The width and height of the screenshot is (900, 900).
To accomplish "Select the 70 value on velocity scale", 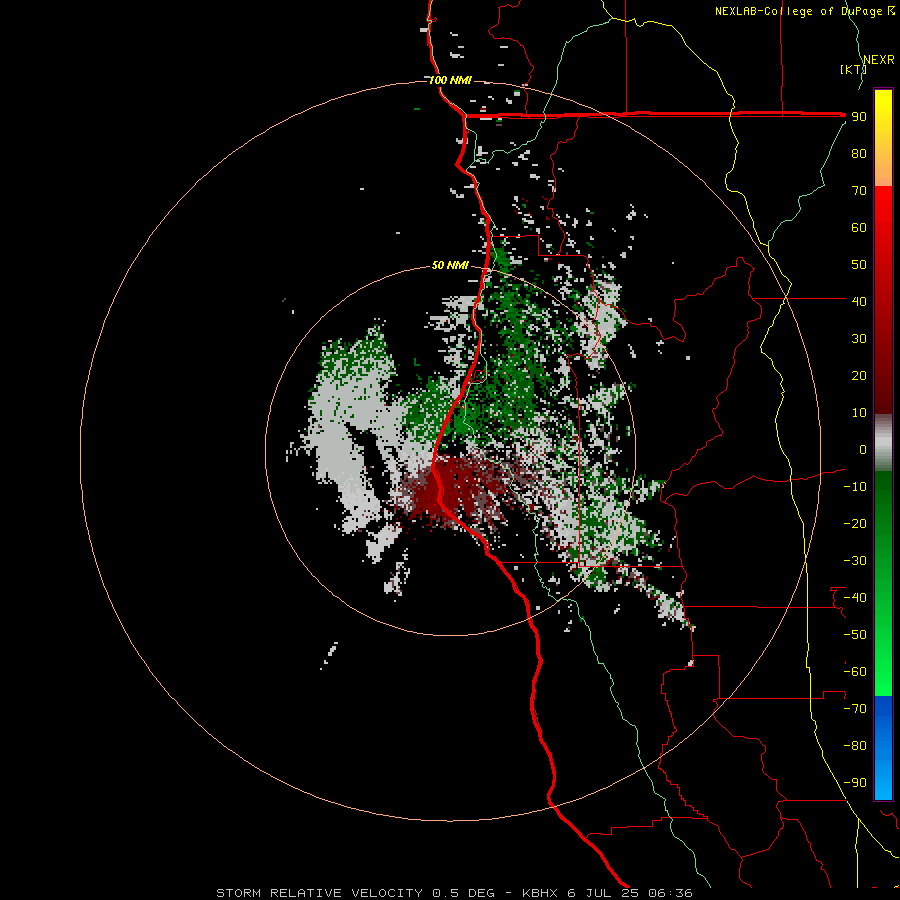I will [859, 191].
